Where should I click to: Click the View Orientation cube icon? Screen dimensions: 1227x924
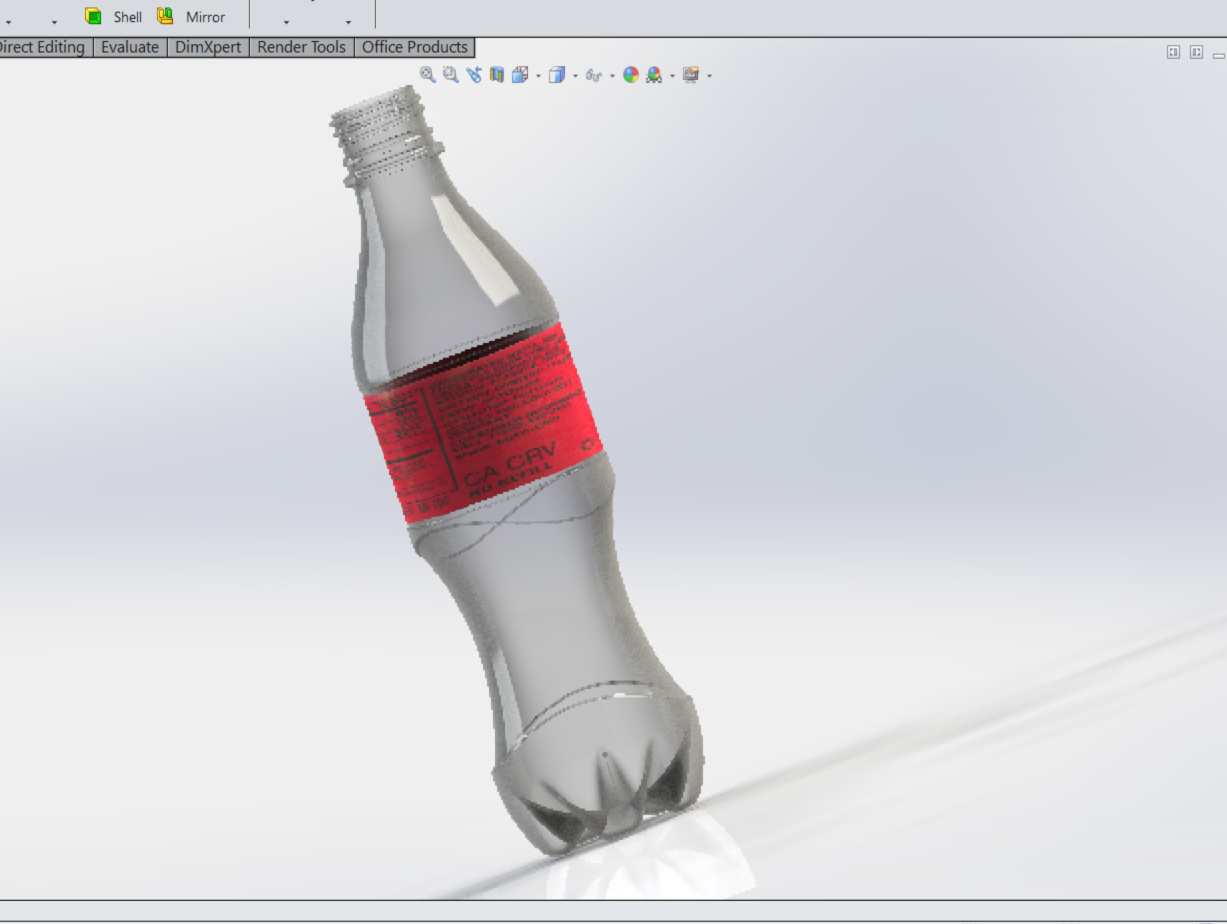520,75
